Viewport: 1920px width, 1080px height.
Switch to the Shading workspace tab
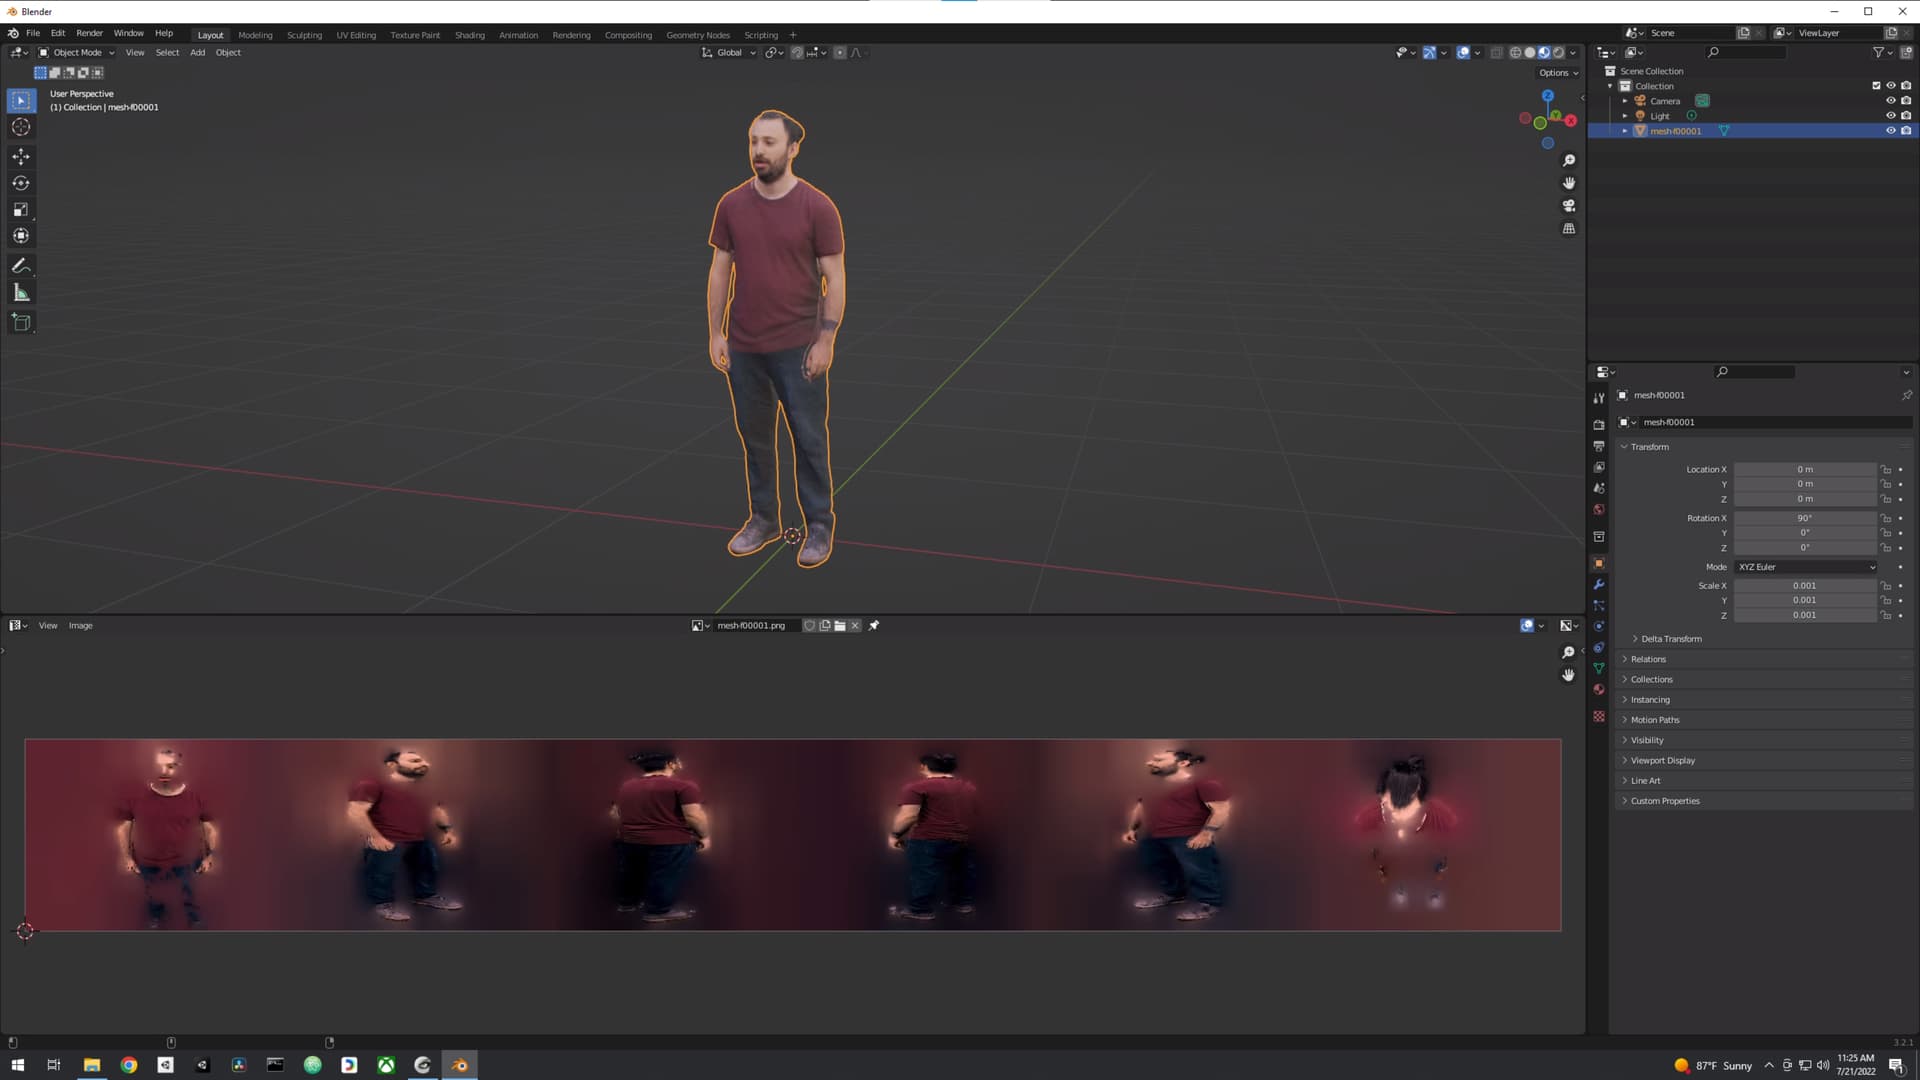(469, 35)
